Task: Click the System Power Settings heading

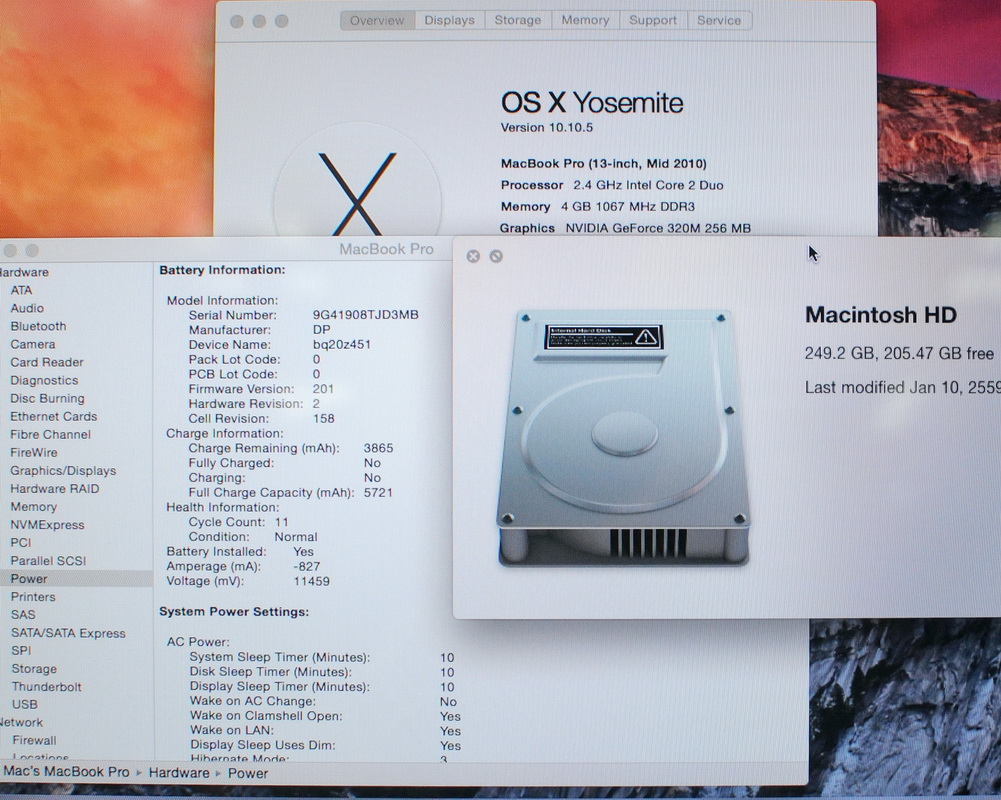Action: (x=234, y=612)
